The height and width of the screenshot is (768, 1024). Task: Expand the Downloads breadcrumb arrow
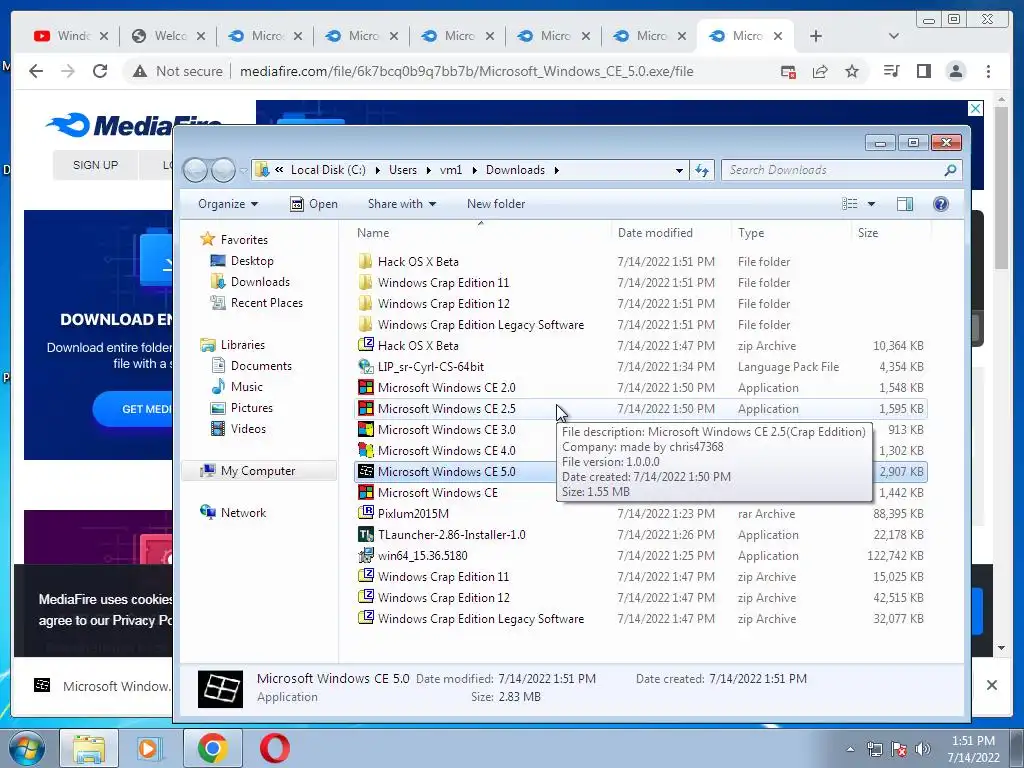tap(556, 170)
